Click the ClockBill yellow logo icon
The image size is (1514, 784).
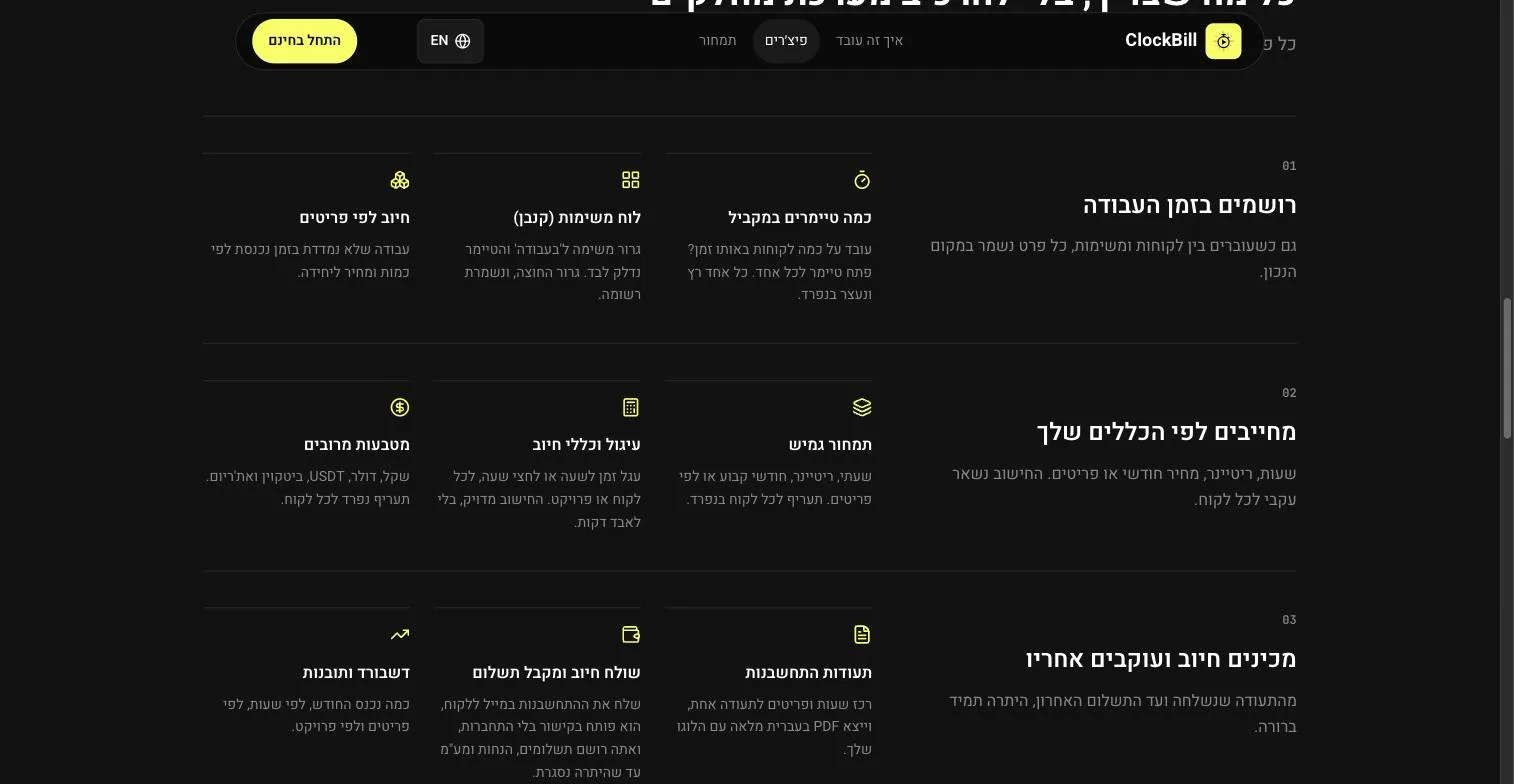pyautogui.click(x=1223, y=41)
